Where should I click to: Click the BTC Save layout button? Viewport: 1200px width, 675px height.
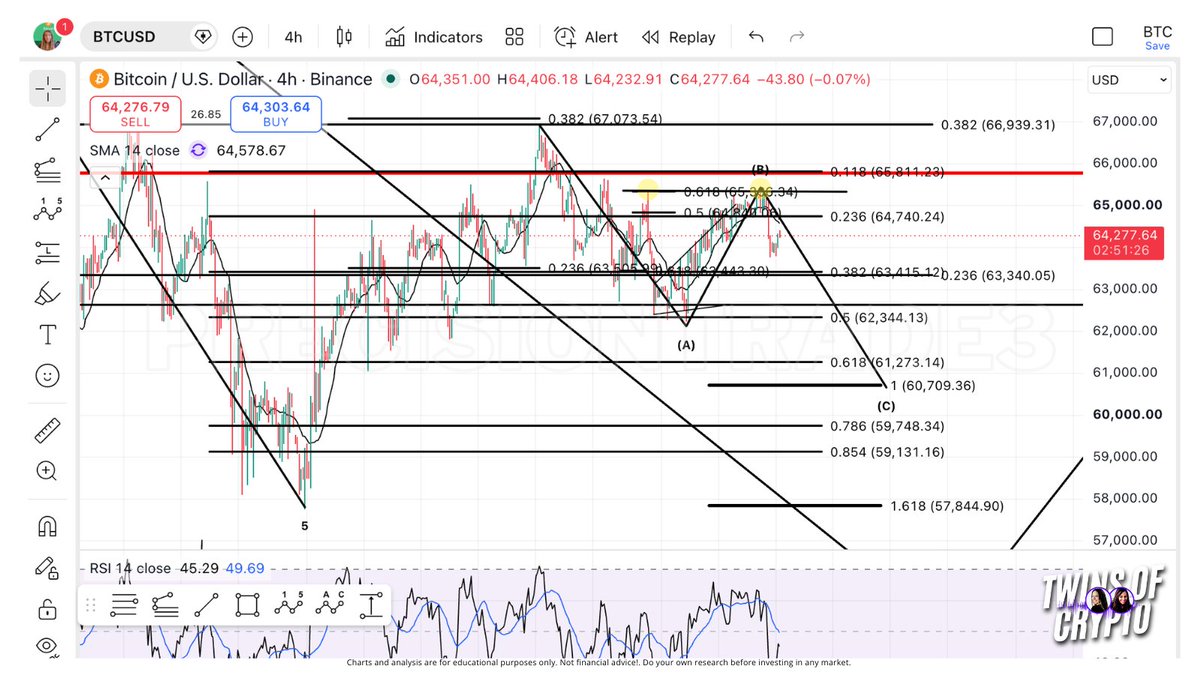click(1157, 38)
